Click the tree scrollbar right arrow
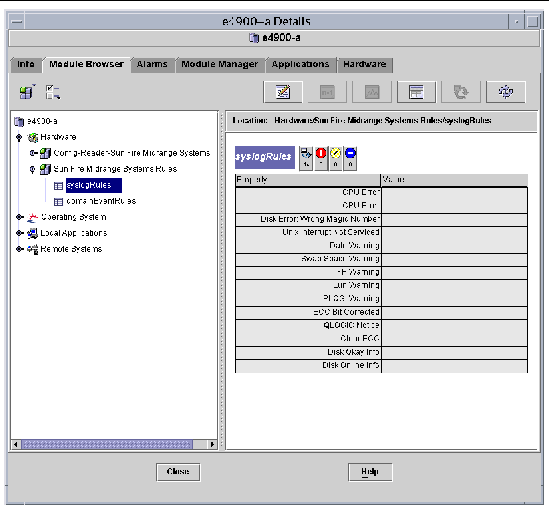Image resolution: width=549 pixels, height=506 pixels. (212, 444)
